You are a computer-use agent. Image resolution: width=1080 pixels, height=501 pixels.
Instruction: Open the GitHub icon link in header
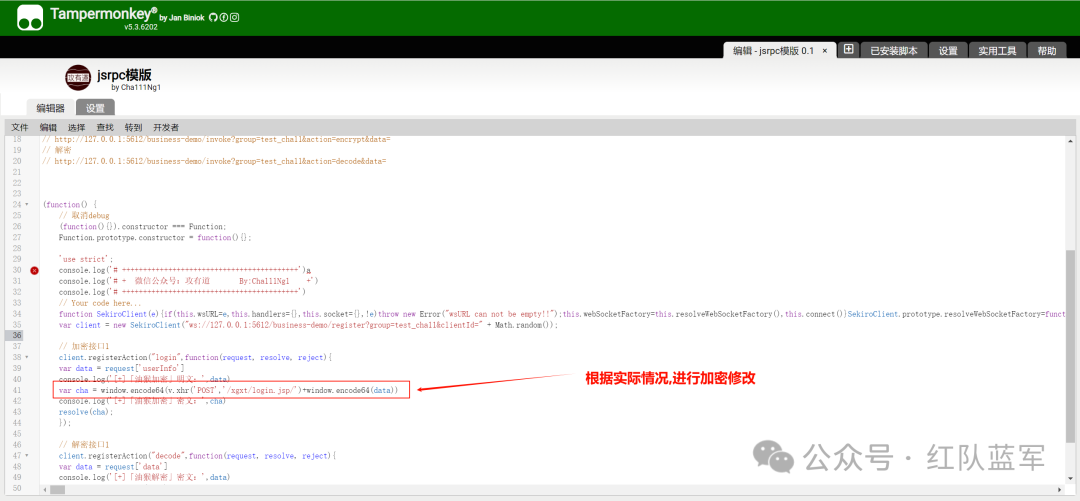214,18
